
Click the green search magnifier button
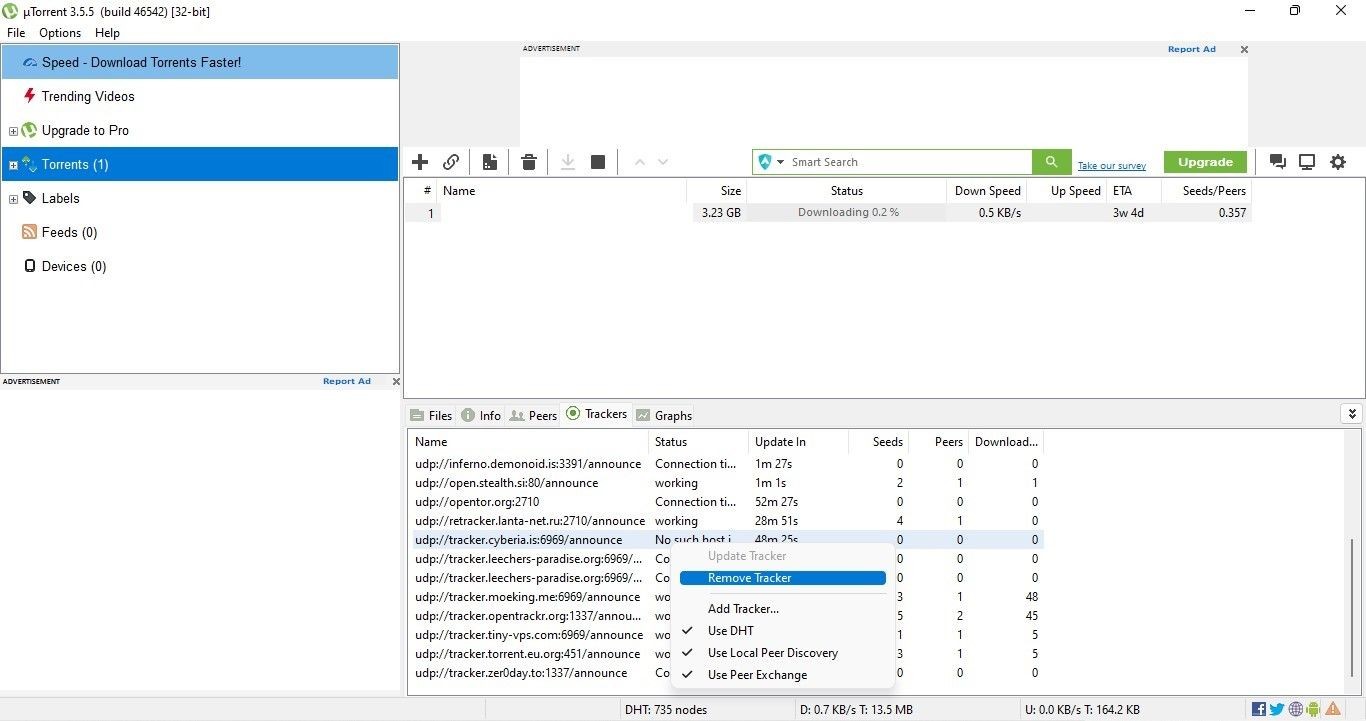click(1051, 162)
